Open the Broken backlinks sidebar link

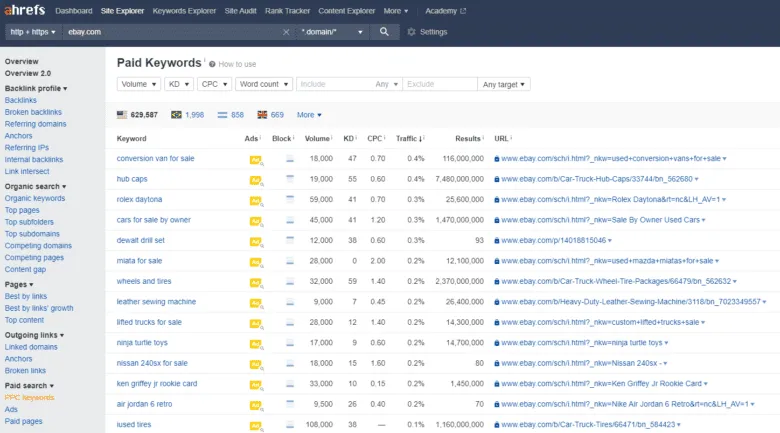(33, 112)
